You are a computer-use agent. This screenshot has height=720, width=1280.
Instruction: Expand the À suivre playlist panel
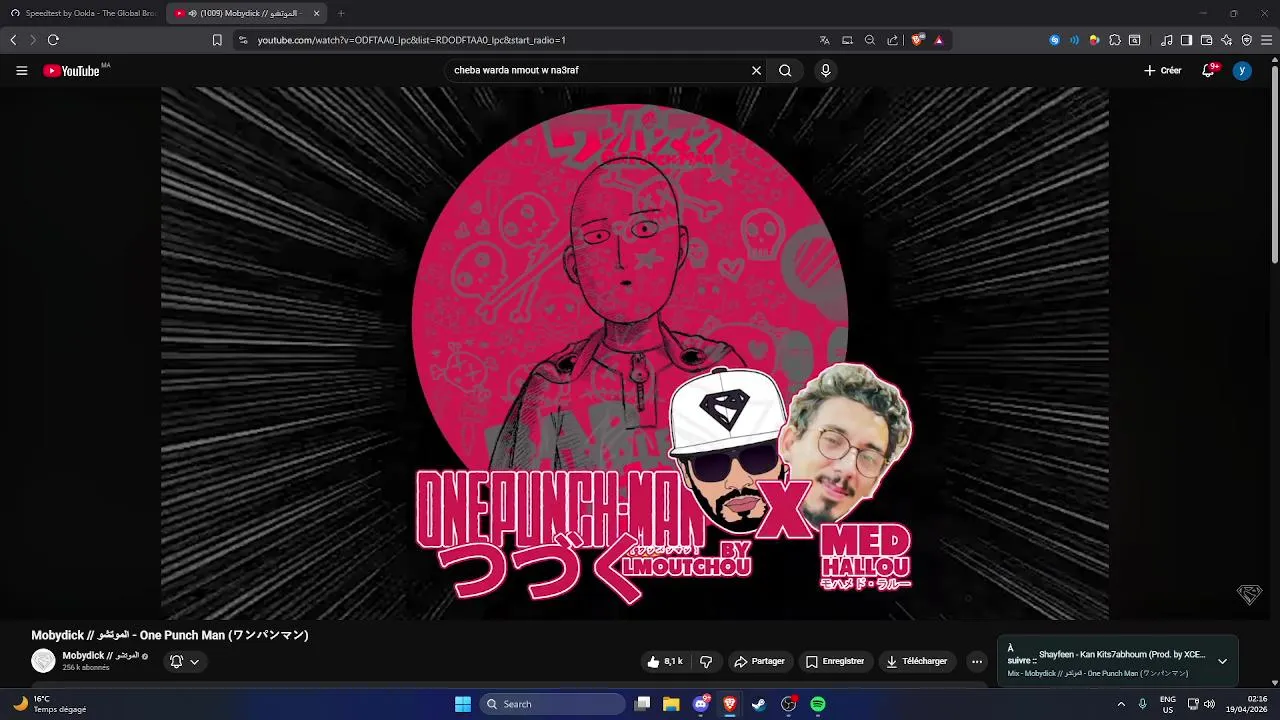point(1222,661)
